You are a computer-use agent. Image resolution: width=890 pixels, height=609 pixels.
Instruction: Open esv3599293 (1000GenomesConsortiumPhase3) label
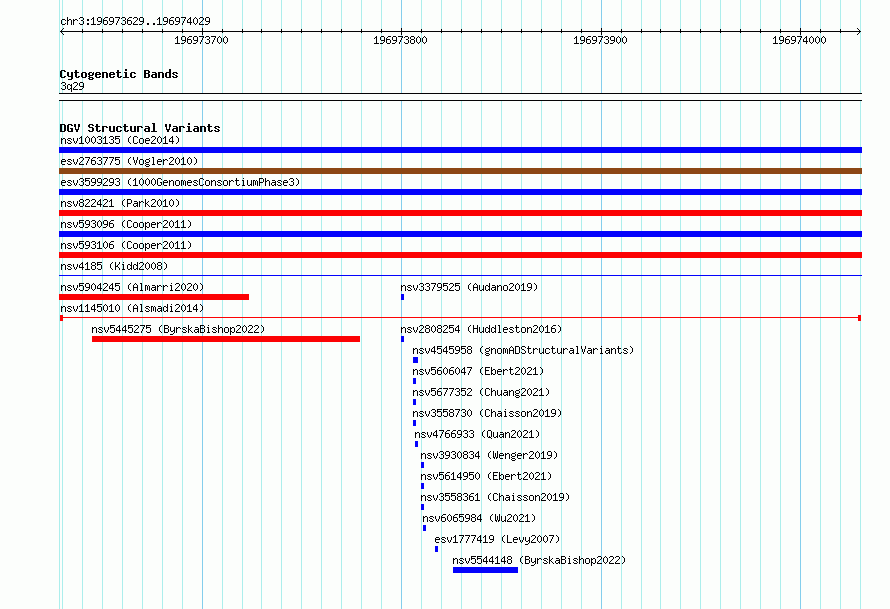point(180,182)
